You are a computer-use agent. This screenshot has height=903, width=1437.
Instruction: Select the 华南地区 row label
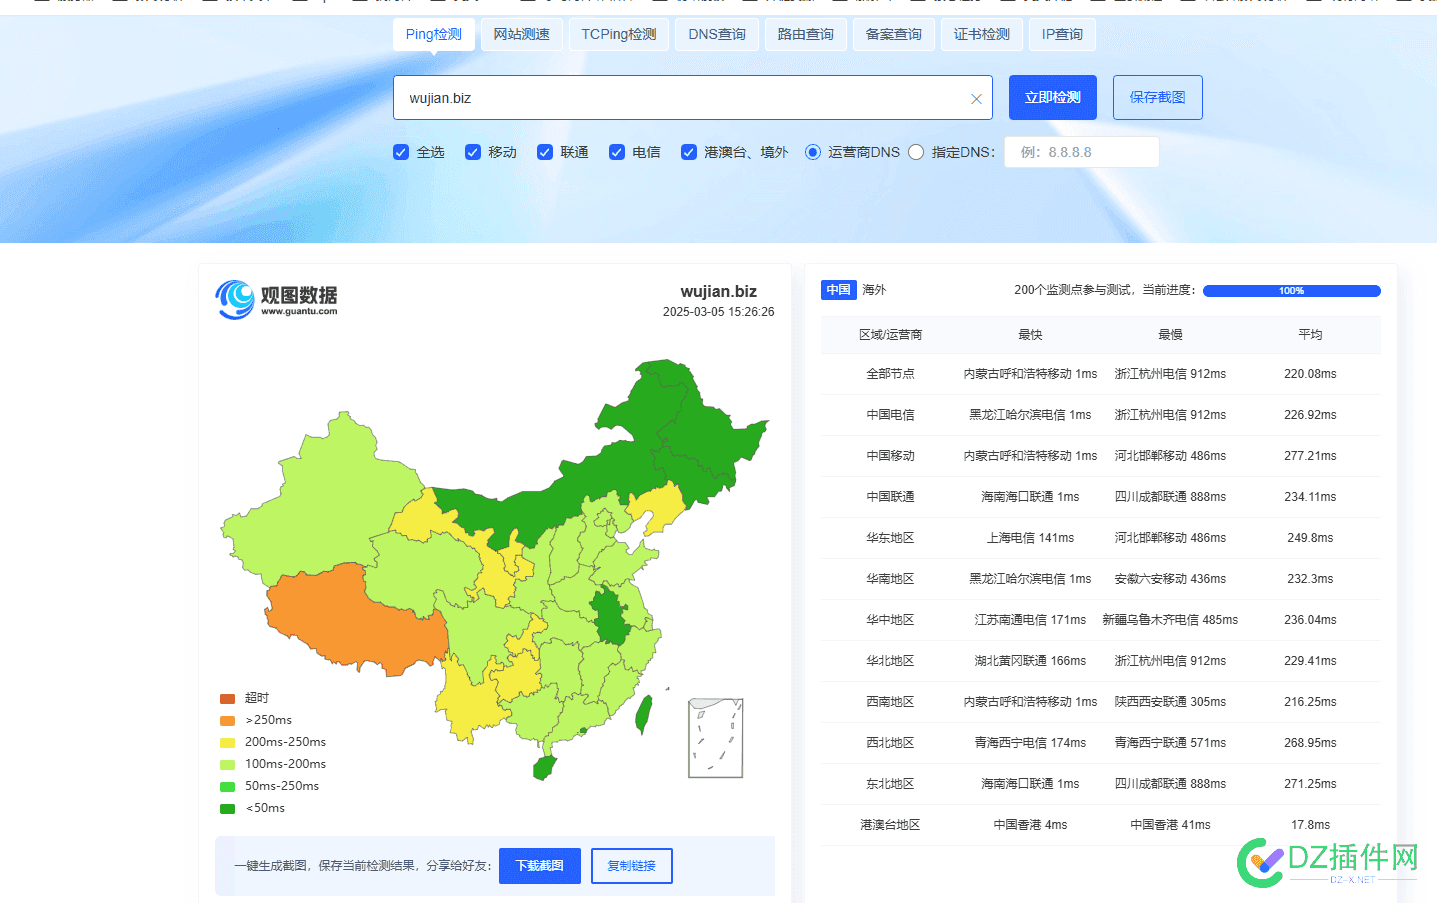pos(890,579)
